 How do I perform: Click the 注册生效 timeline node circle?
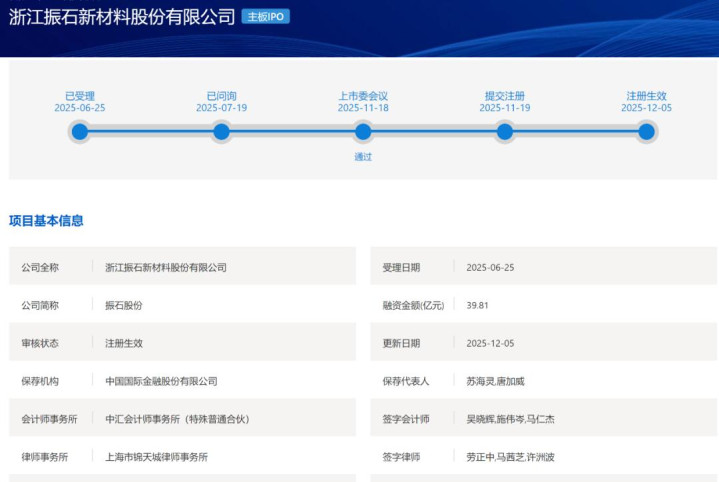(646, 132)
